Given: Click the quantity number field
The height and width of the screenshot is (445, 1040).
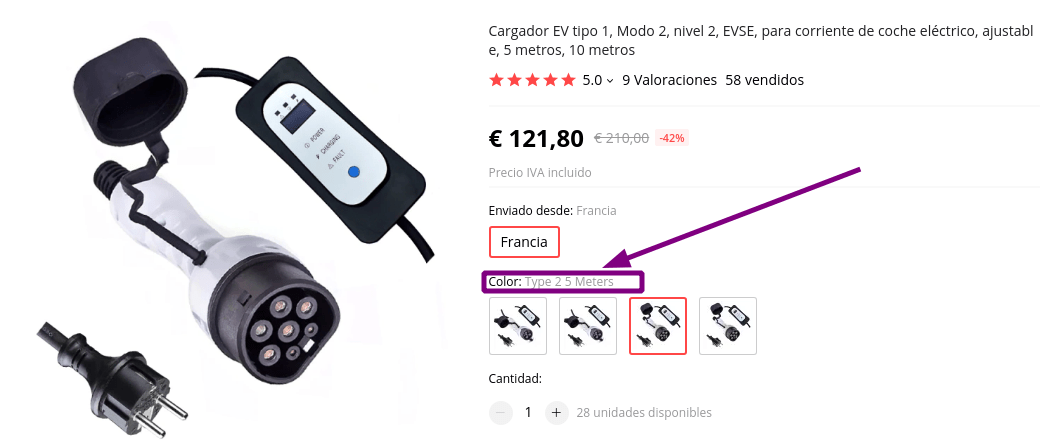Looking at the screenshot, I should pyautogui.click(x=528, y=413).
